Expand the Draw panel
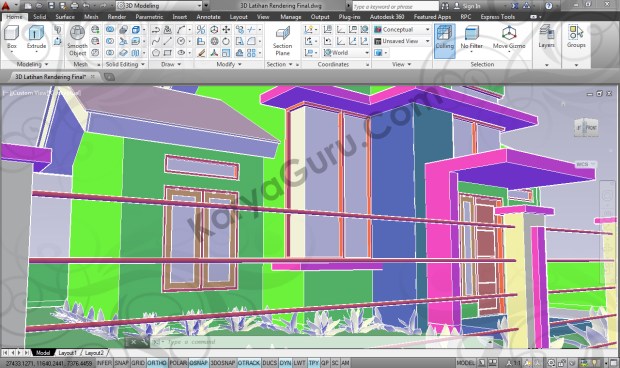The image size is (620, 368). (x=171, y=64)
